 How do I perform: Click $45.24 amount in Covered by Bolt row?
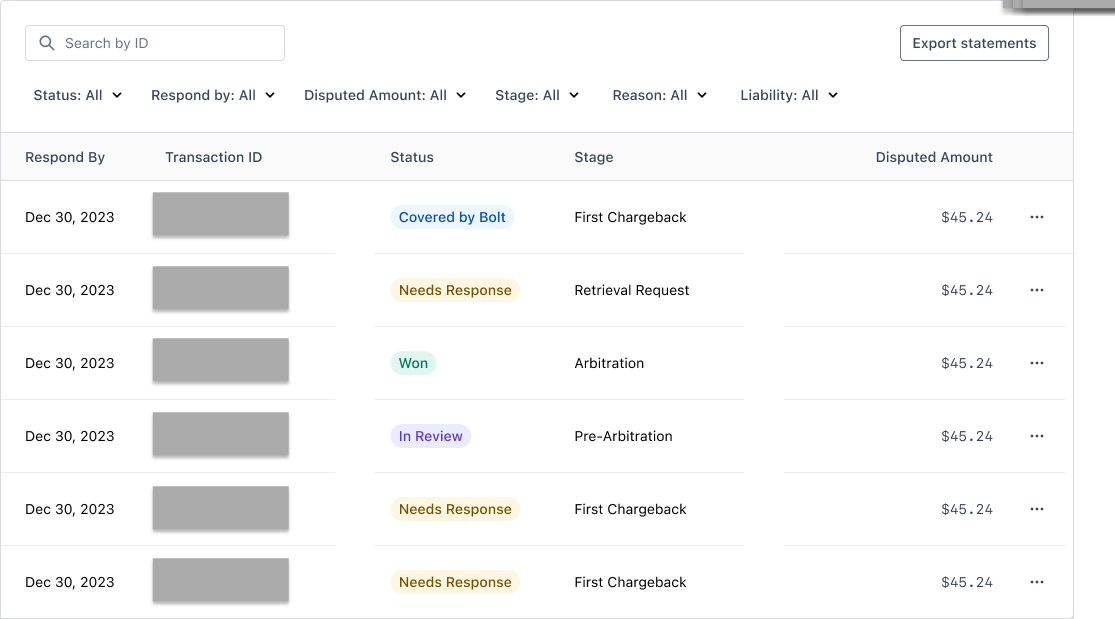tap(966, 217)
